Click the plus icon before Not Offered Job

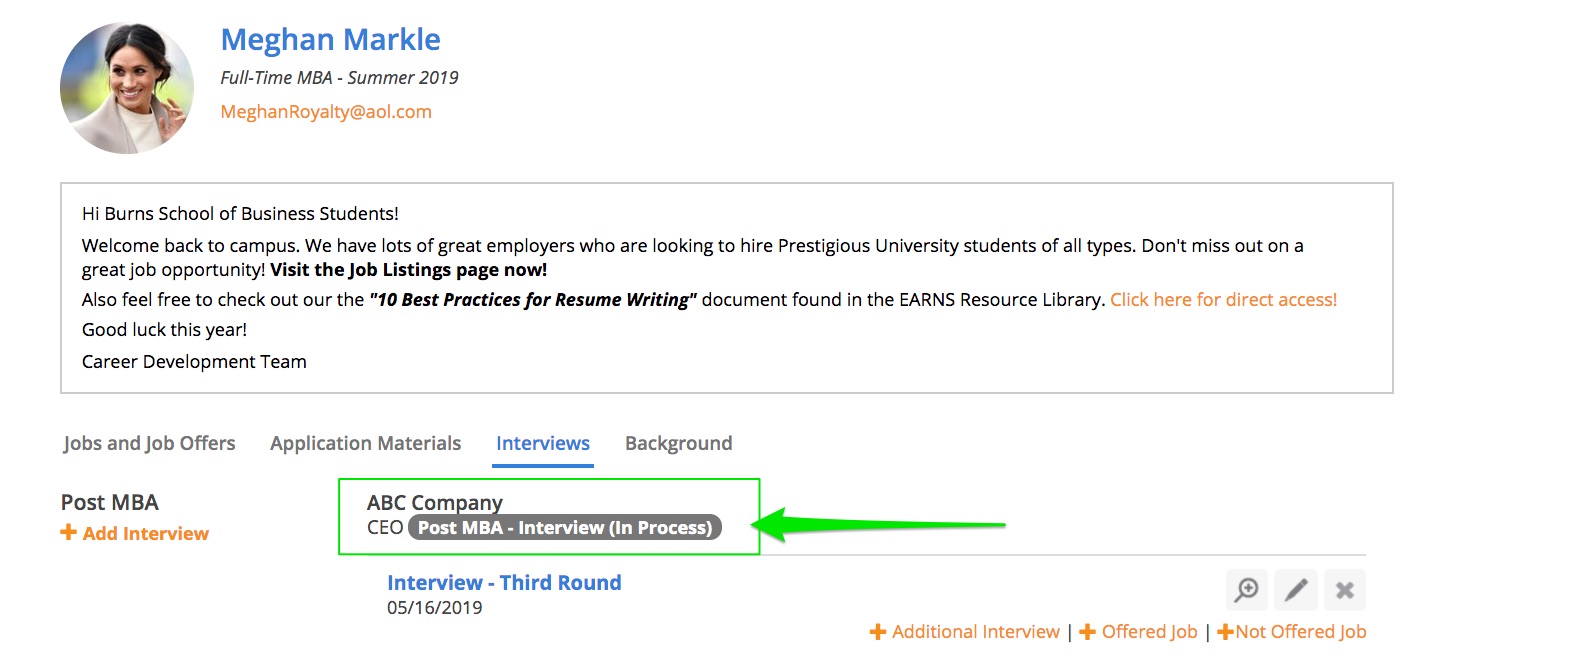click(x=1224, y=632)
